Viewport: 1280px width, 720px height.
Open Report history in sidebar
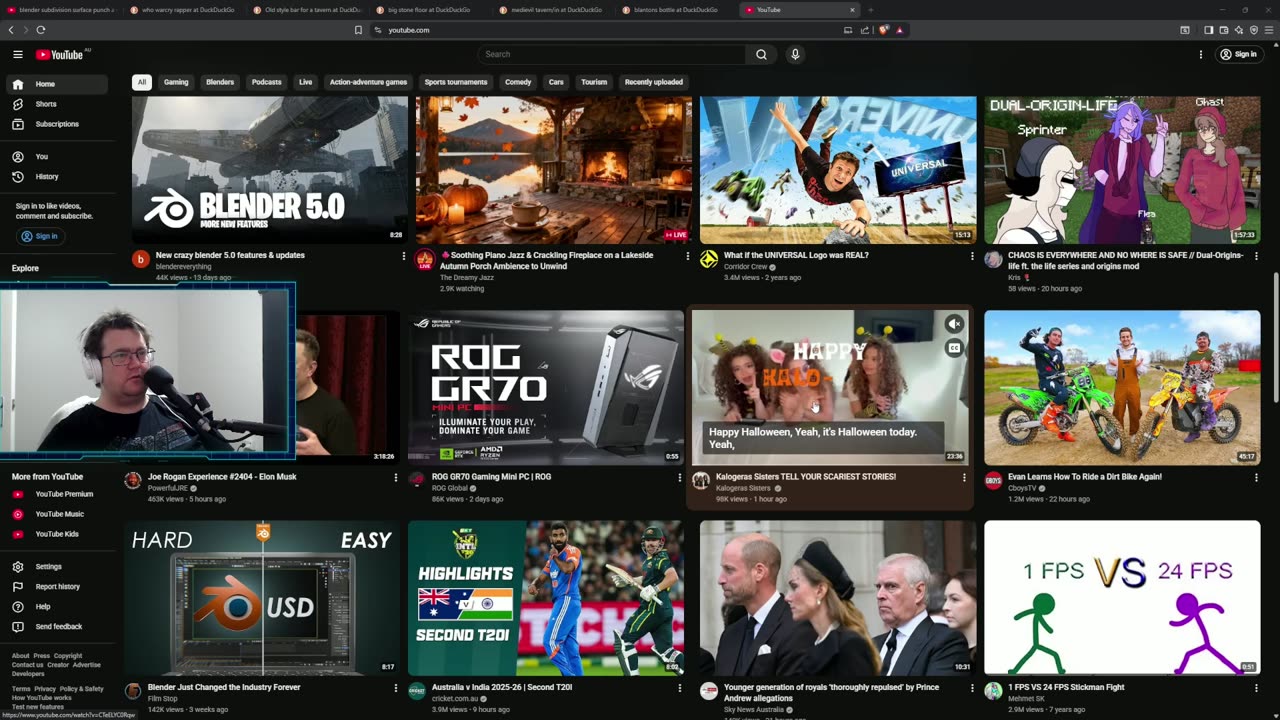[x=59, y=586]
